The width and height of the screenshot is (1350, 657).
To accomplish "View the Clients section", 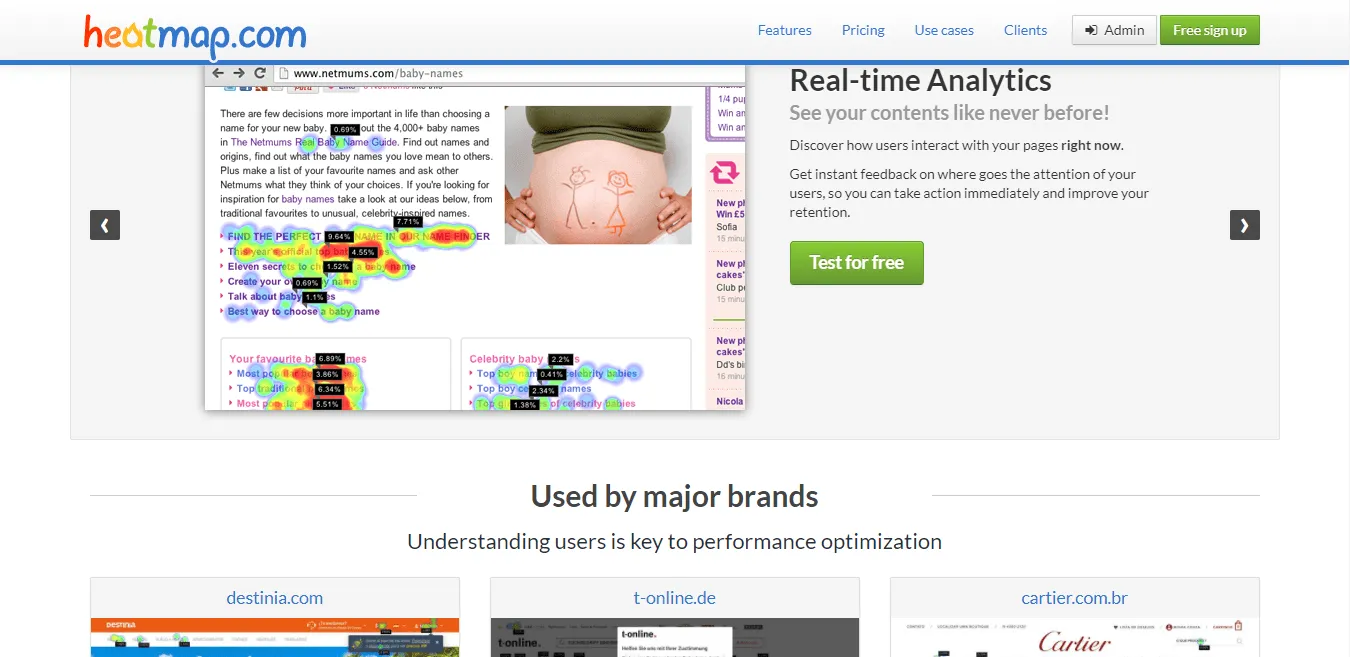I will point(1026,30).
